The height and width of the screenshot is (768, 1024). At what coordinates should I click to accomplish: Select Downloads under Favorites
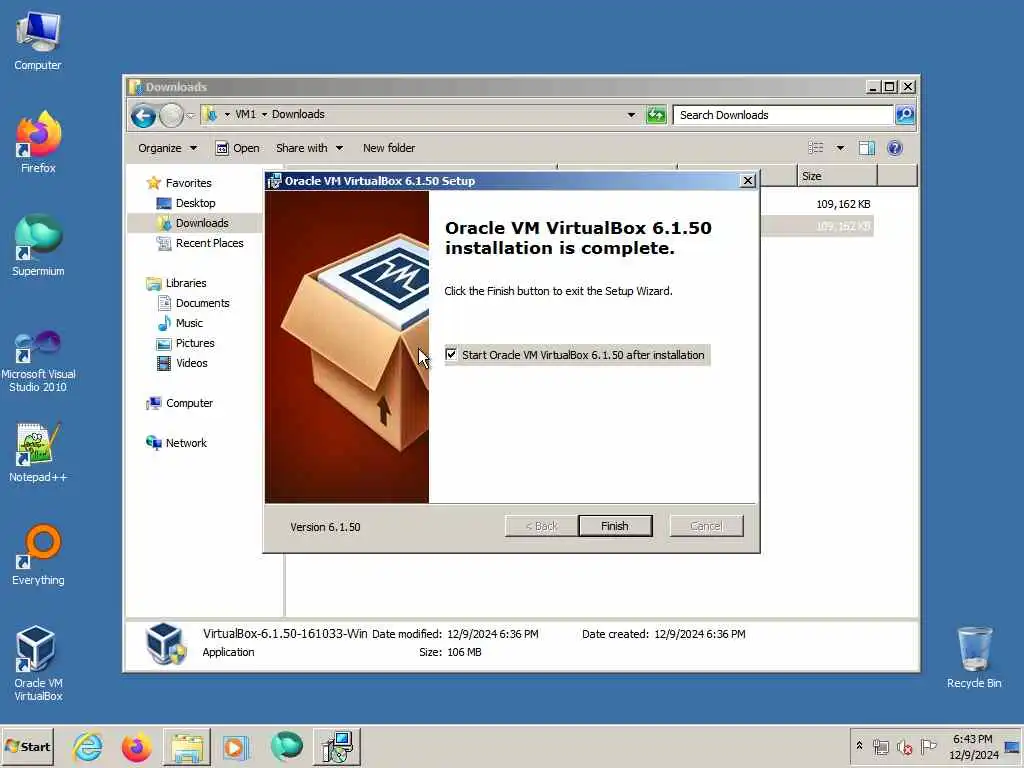(x=201, y=223)
